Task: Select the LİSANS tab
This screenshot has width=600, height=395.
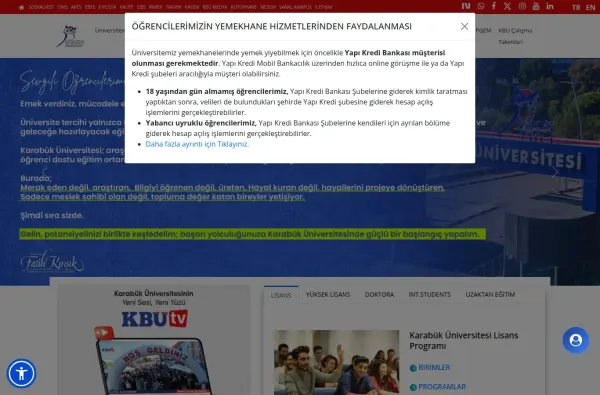Action: [x=281, y=295]
